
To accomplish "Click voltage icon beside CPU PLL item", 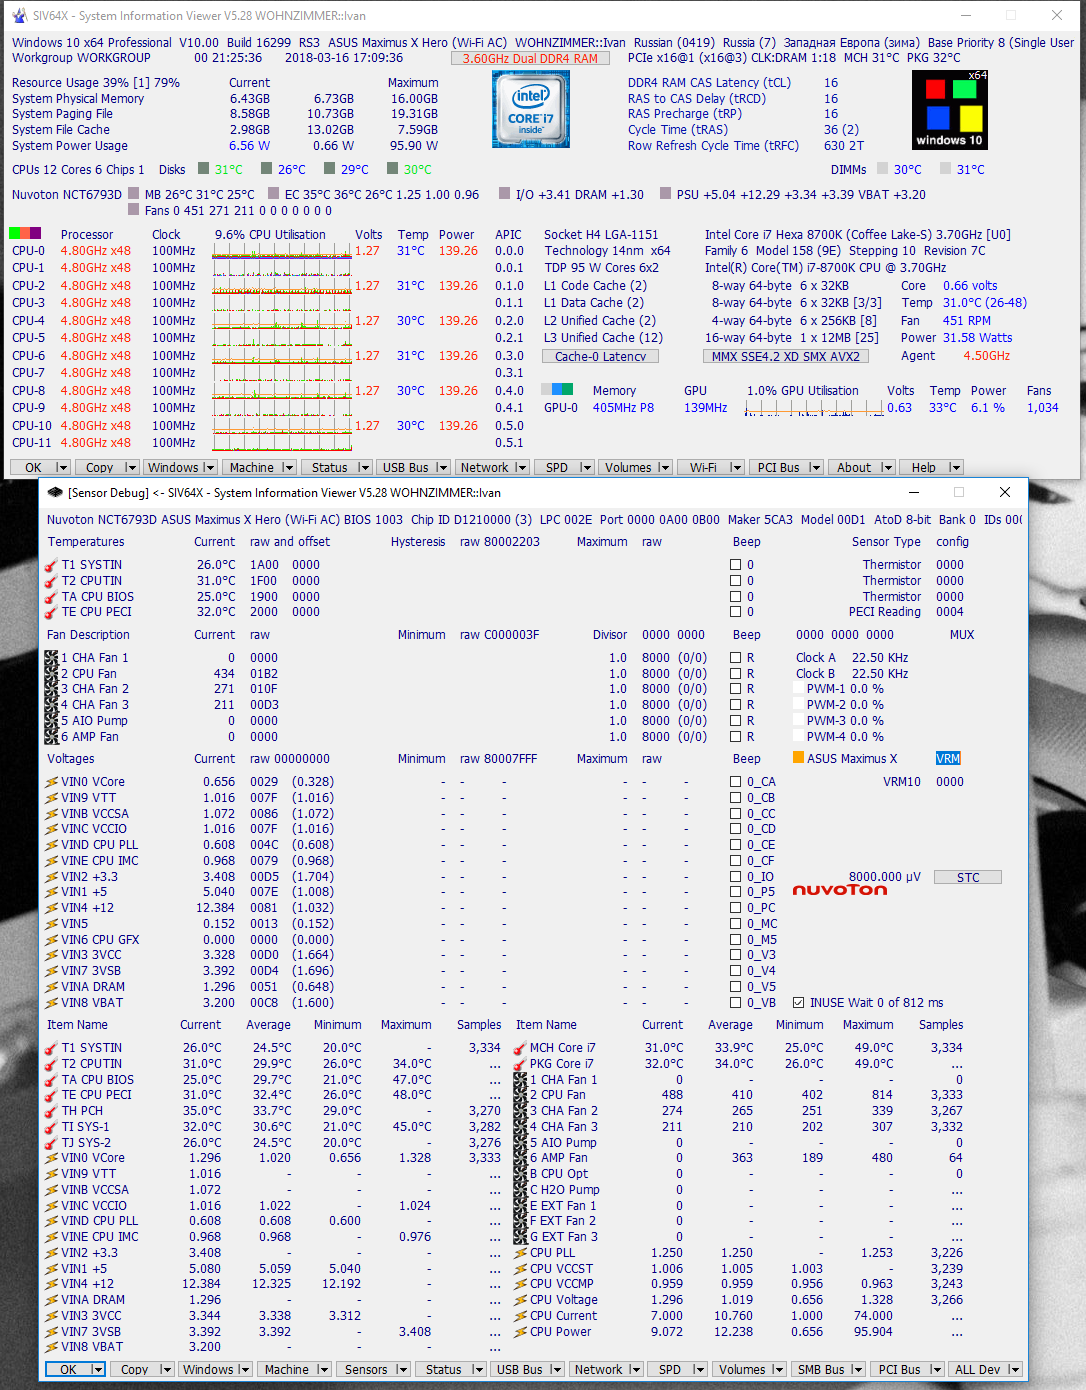I will click(x=520, y=1253).
